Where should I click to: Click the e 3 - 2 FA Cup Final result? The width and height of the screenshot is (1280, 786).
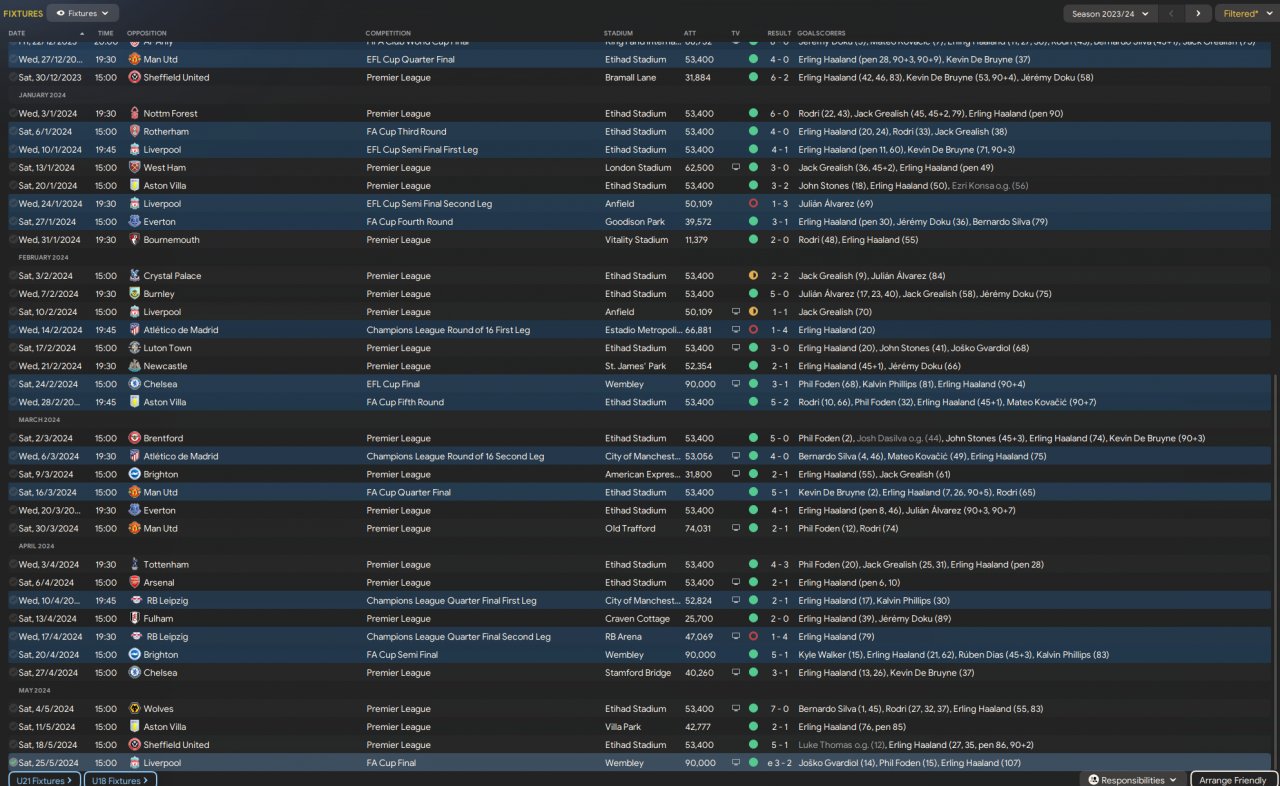[777, 763]
